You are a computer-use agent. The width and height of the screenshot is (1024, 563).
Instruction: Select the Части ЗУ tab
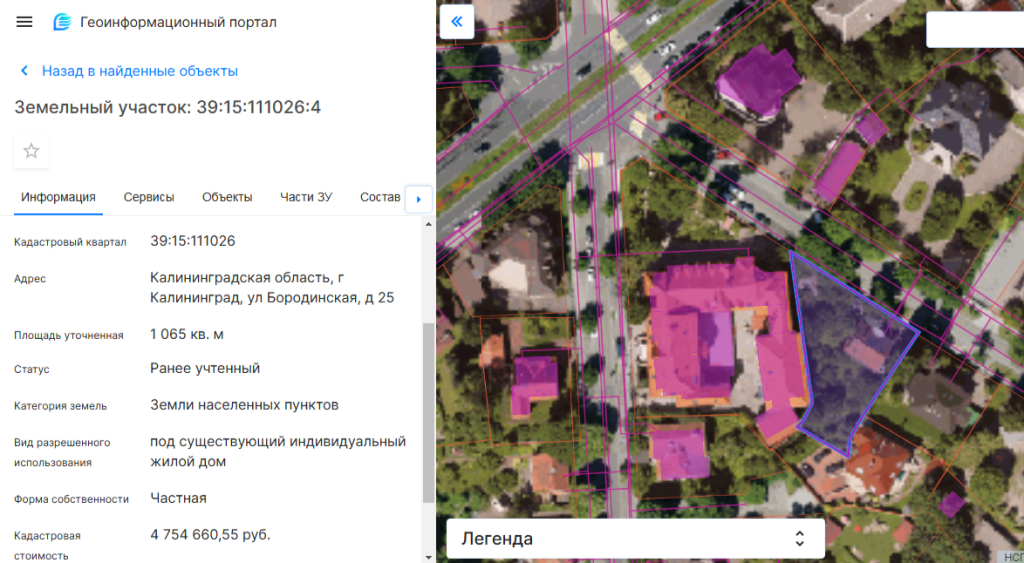(306, 197)
